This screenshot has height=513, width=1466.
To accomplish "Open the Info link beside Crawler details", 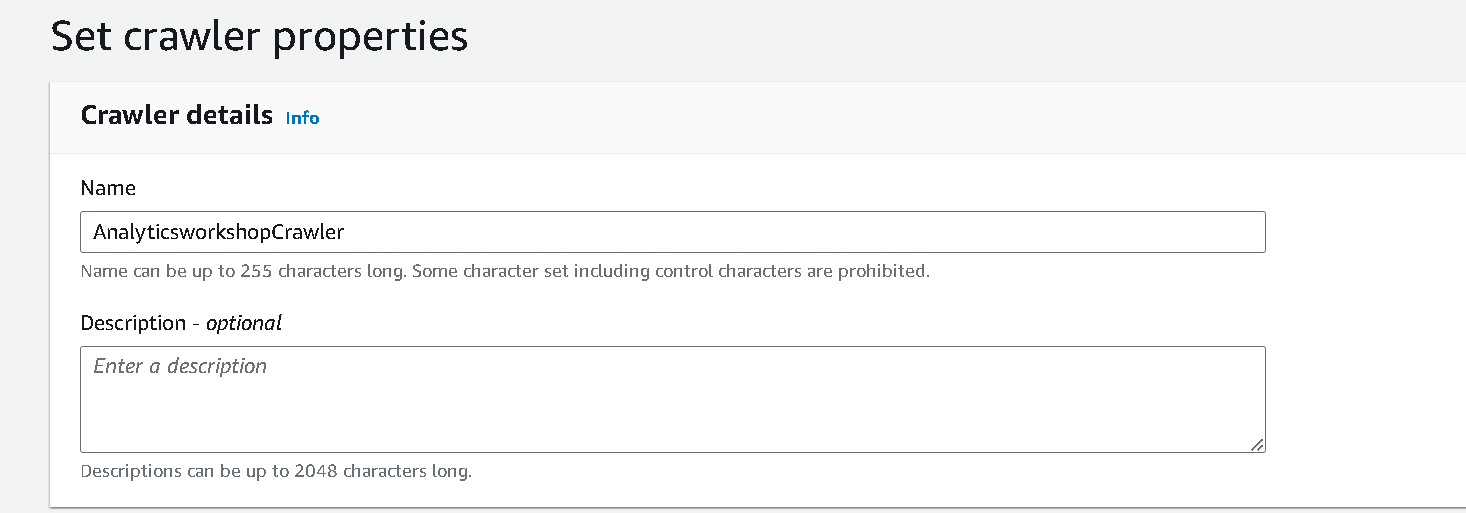I will (x=302, y=118).
